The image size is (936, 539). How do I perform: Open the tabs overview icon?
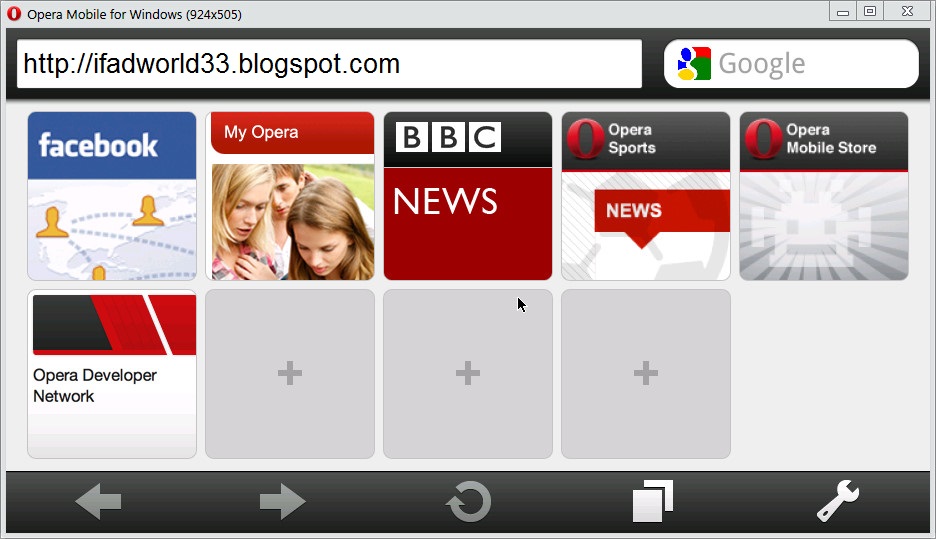coord(653,501)
